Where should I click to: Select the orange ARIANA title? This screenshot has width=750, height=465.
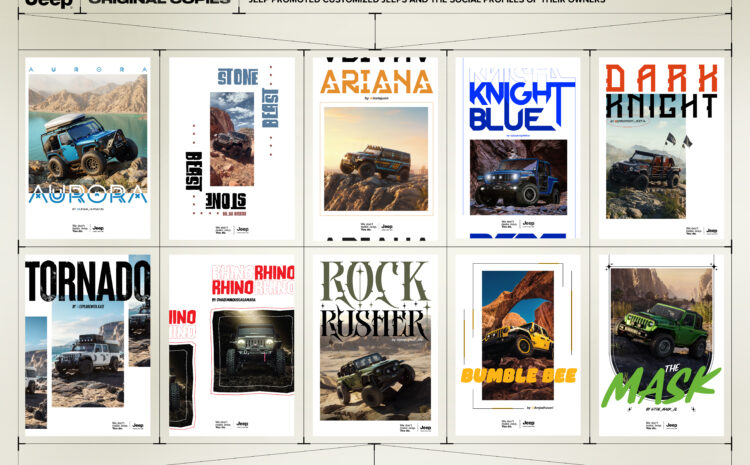coord(376,82)
